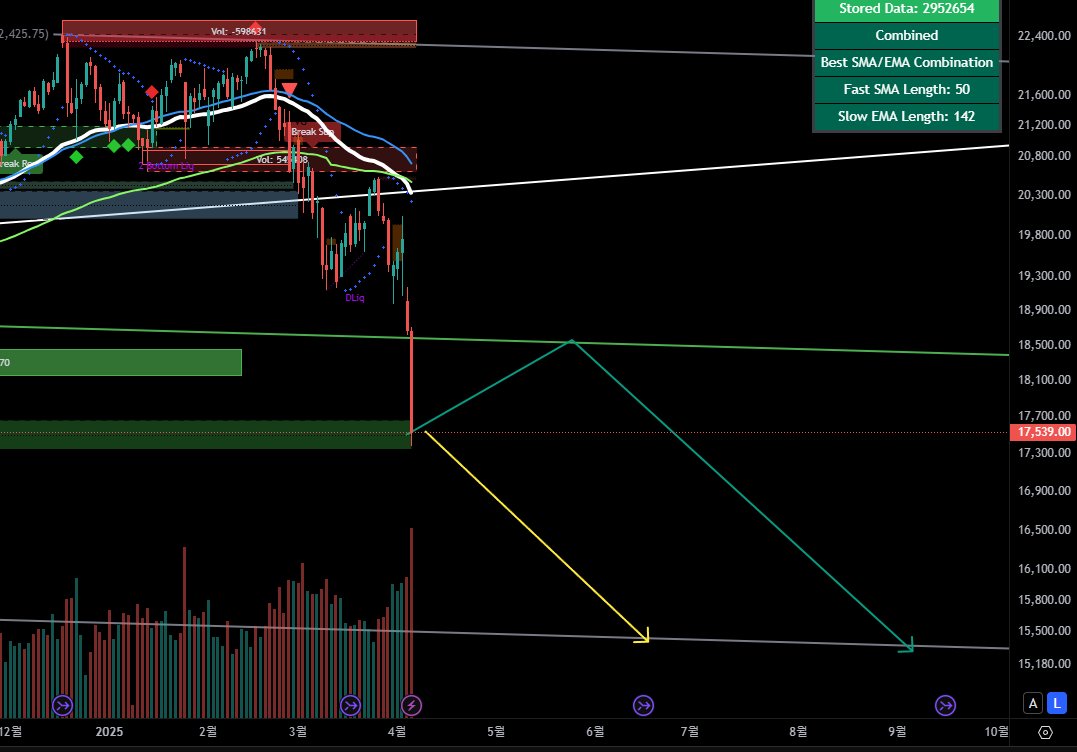
Task: Click the current price label 17,539.00
Action: pos(1044,432)
